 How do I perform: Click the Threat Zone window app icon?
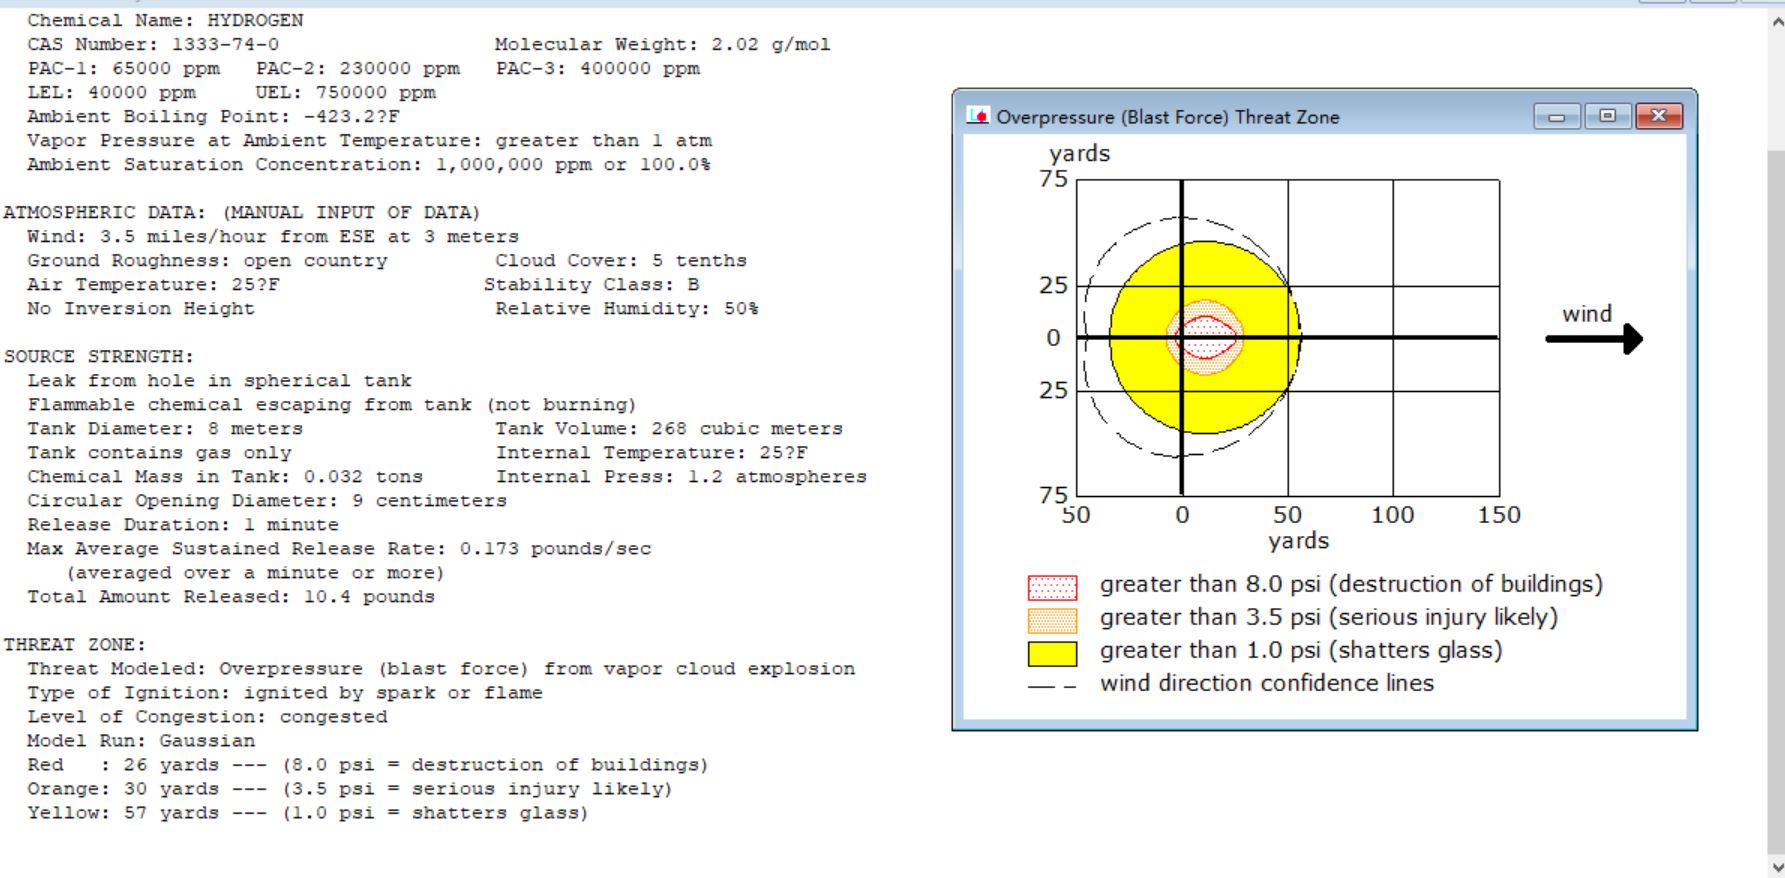pos(977,117)
